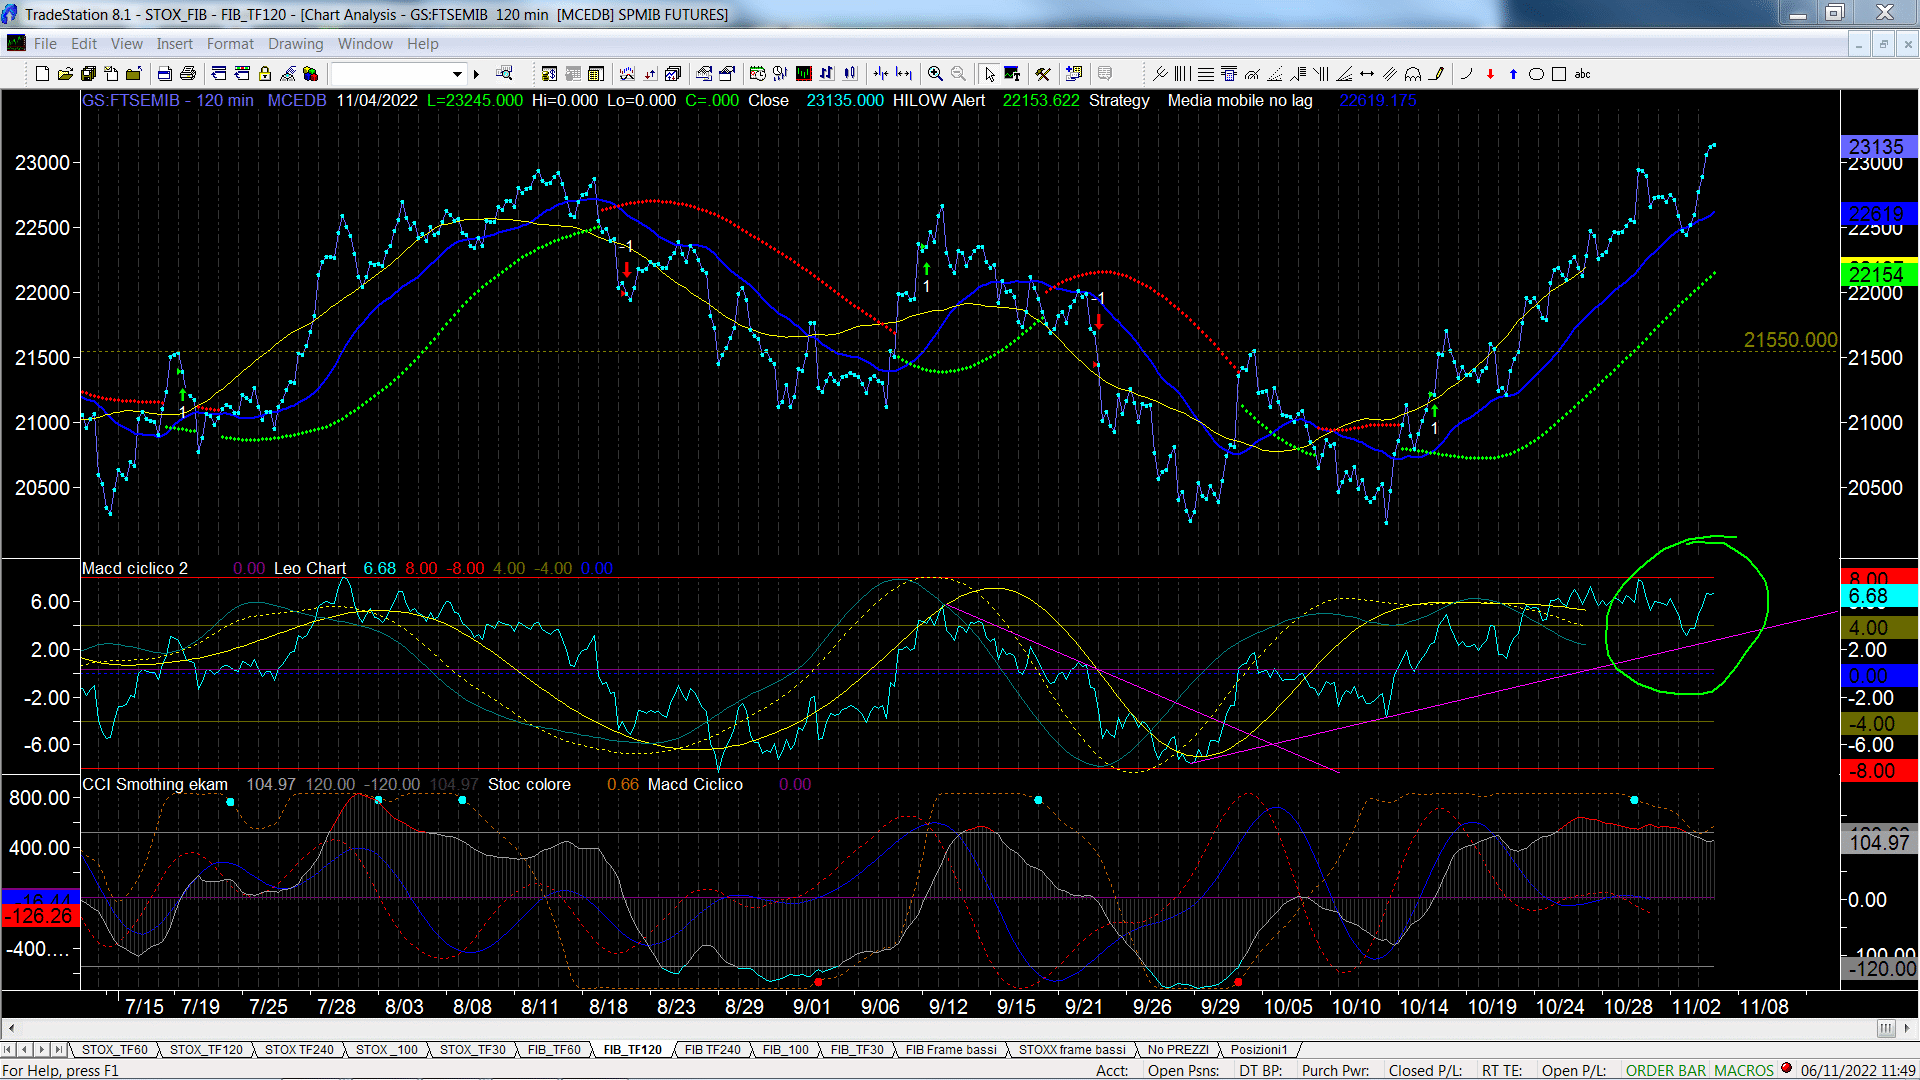Click into the symbol command line field
Image resolution: width=1920 pixels, height=1080 pixels.
click(x=390, y=74)
